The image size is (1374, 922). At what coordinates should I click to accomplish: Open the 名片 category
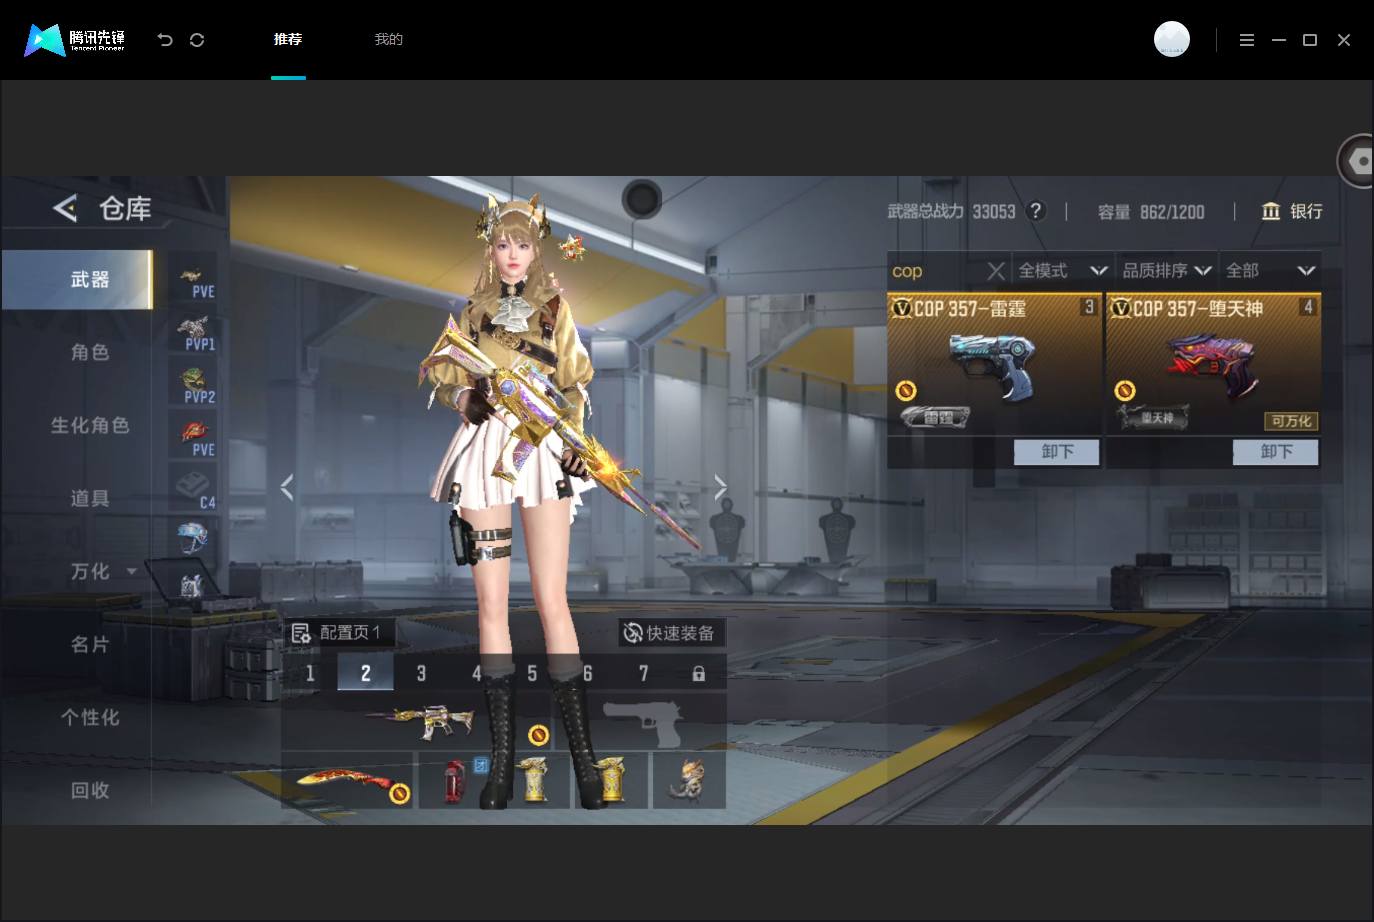click(x=90, y=644)
